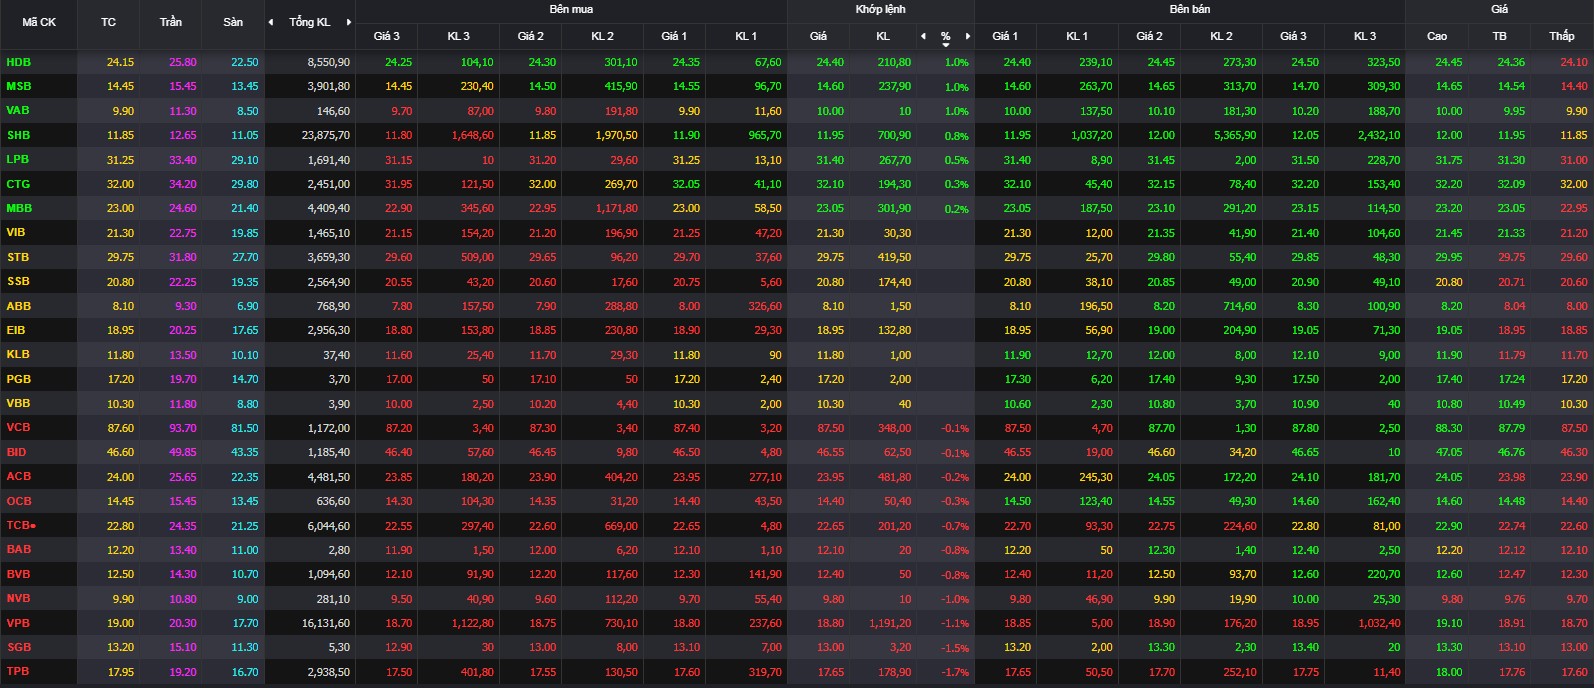The width and height of the screenshot is (1594, 688).
Task: Open the LPB stock symbol
Action: tap(17, 159)
